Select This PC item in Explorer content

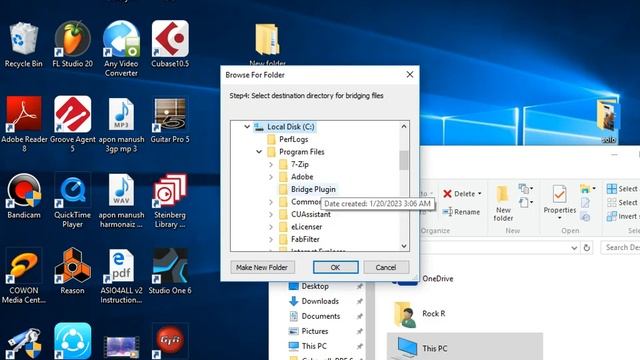click(x=464, y=347)
